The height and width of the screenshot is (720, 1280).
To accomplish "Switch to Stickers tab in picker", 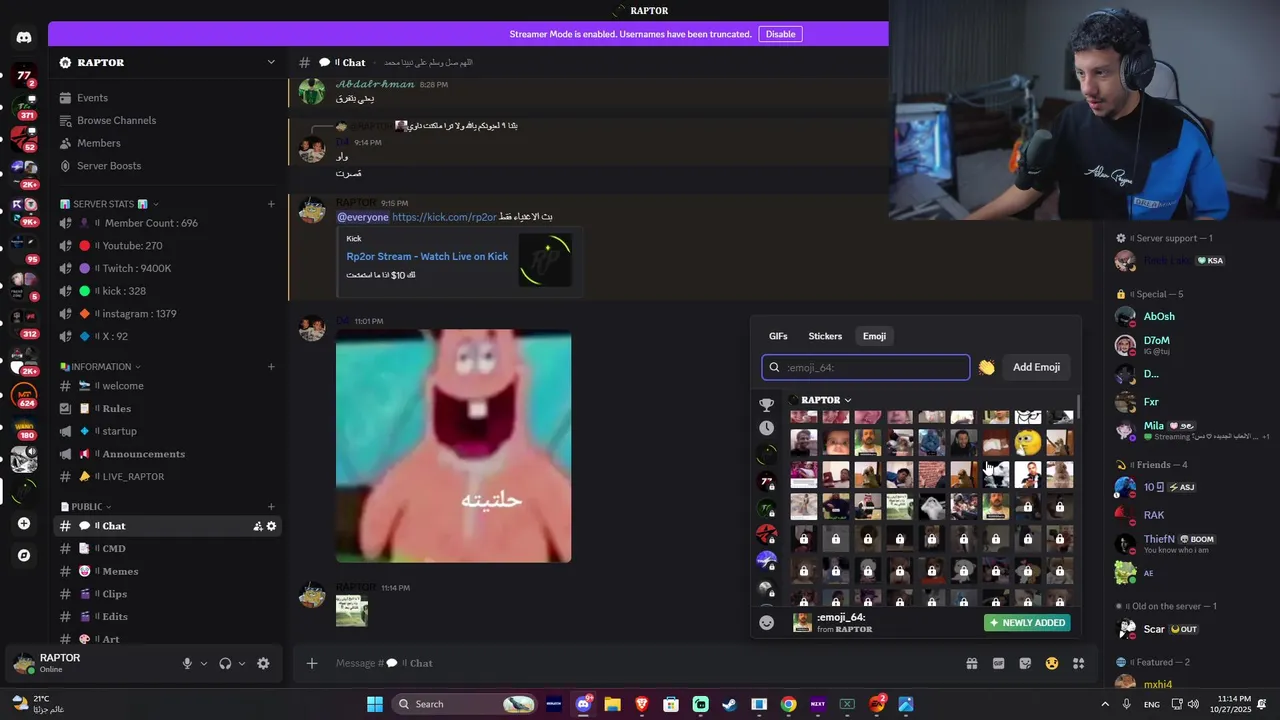I will [825, 336].
